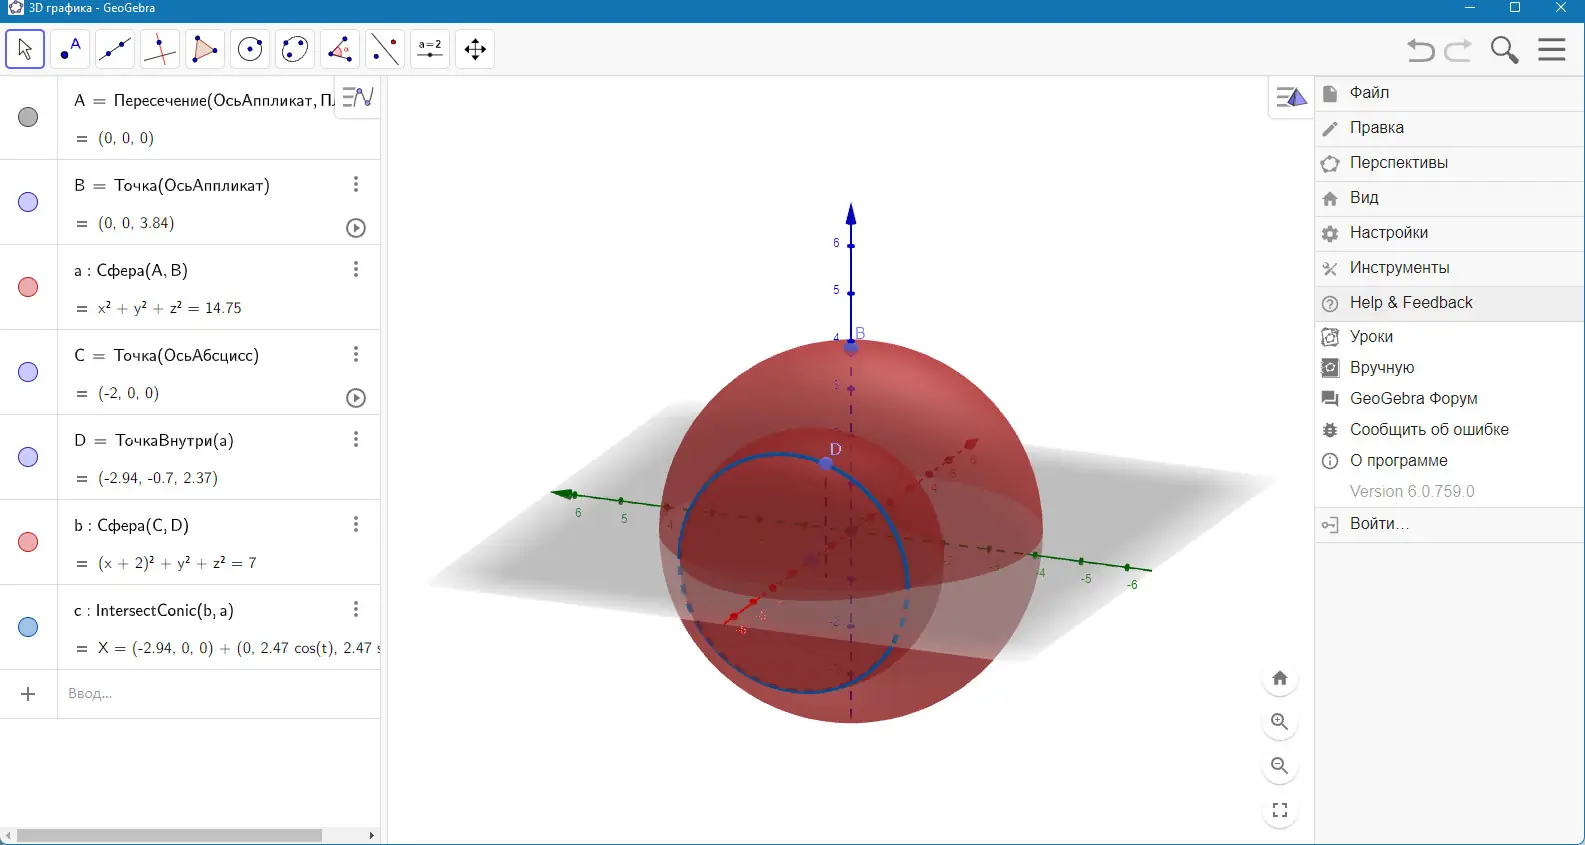The height and width of the screenshot is (845, 1585).
Task: Open more options for point D
Action: tap(356, 439)
